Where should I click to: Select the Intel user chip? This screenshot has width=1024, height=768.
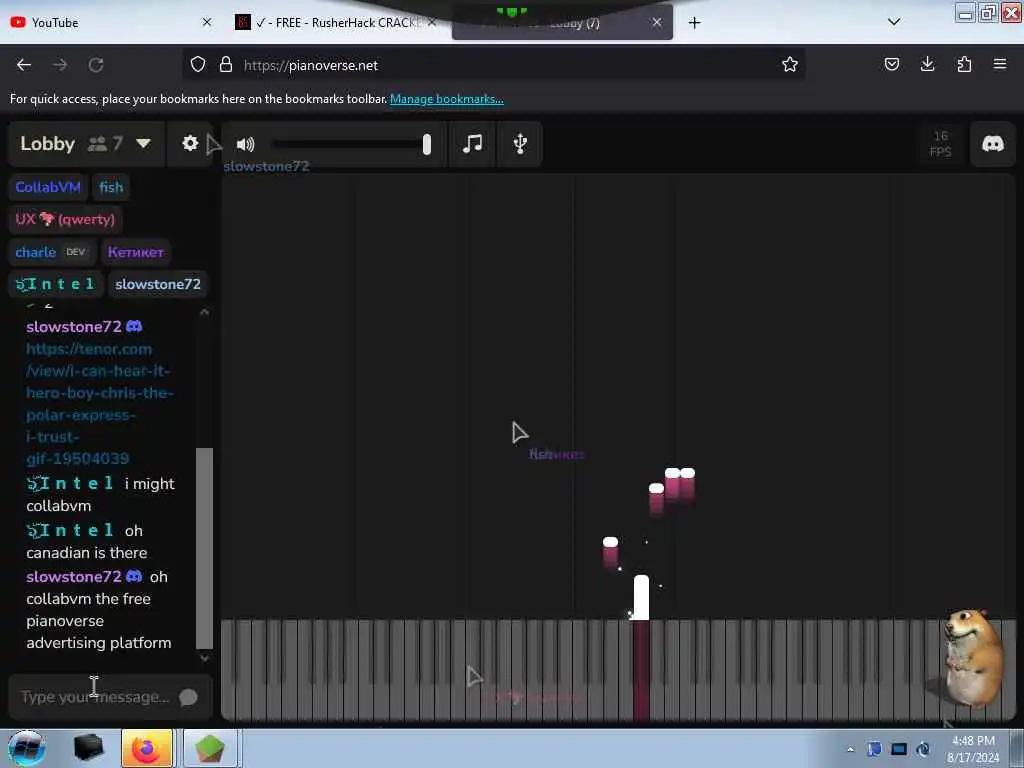56,284
